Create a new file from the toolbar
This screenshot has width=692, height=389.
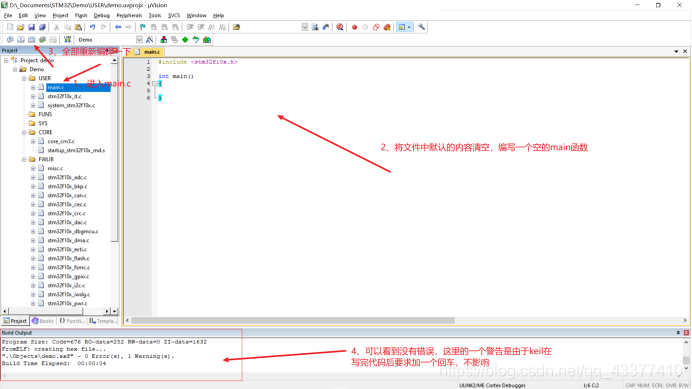click(x=10, y=27)
